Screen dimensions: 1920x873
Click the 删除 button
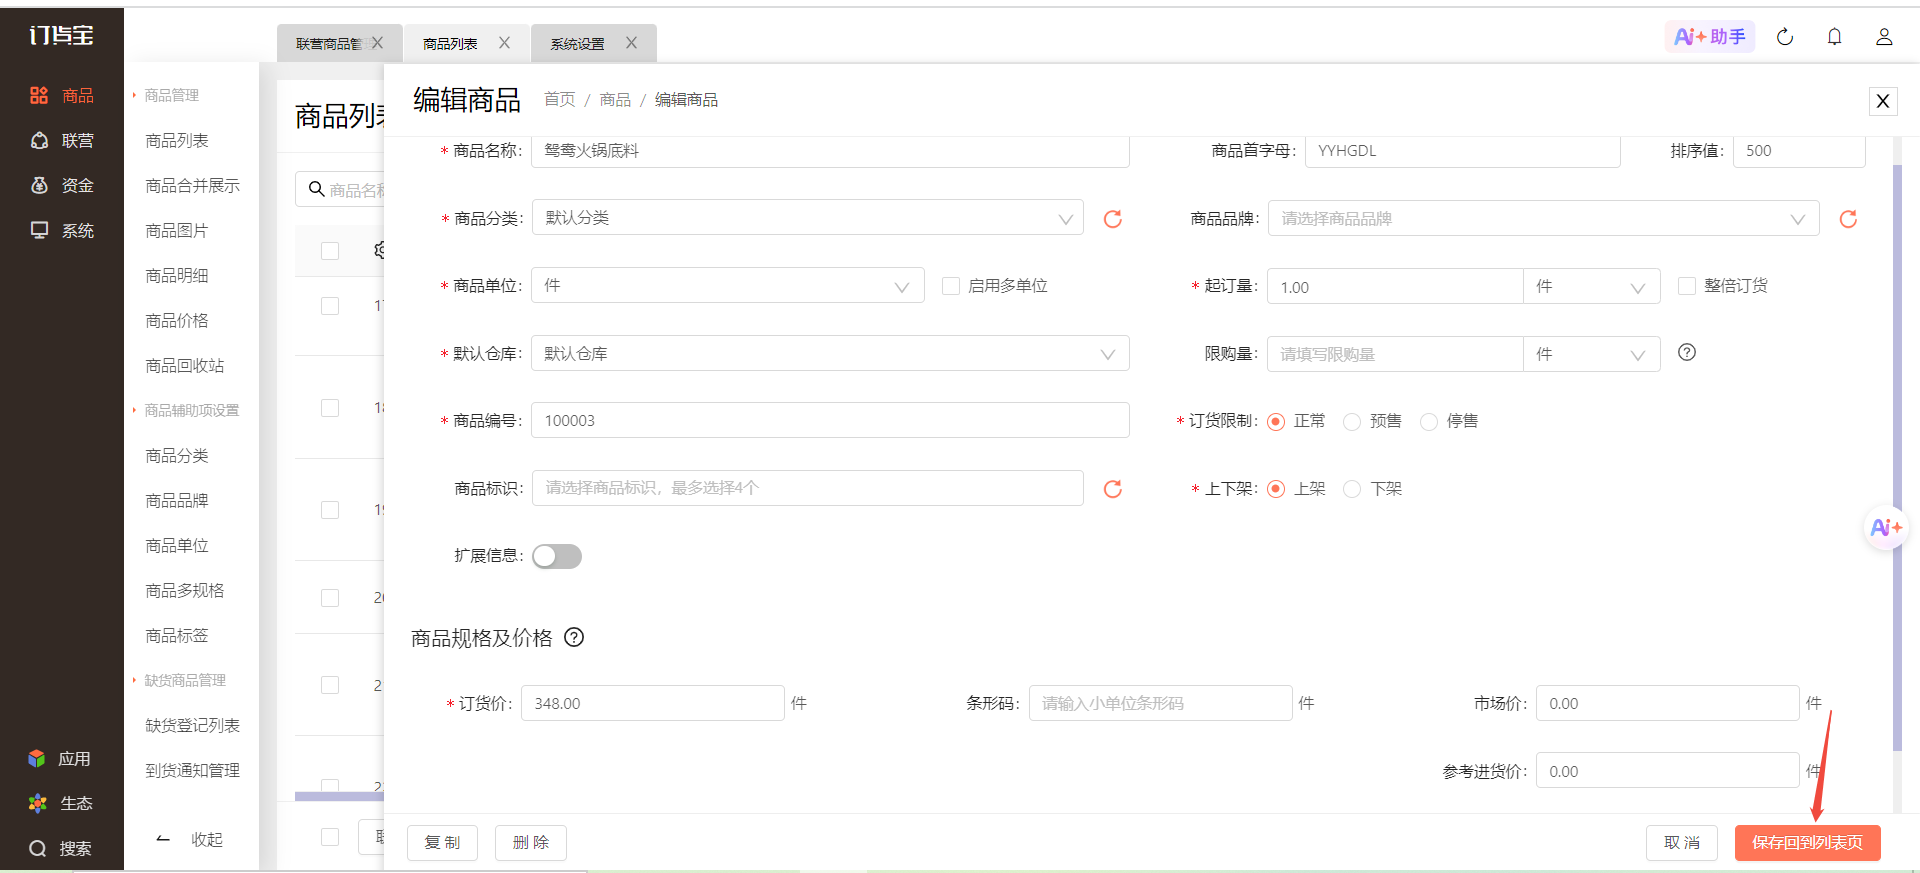pyautogui.click(x=531, y=842)
